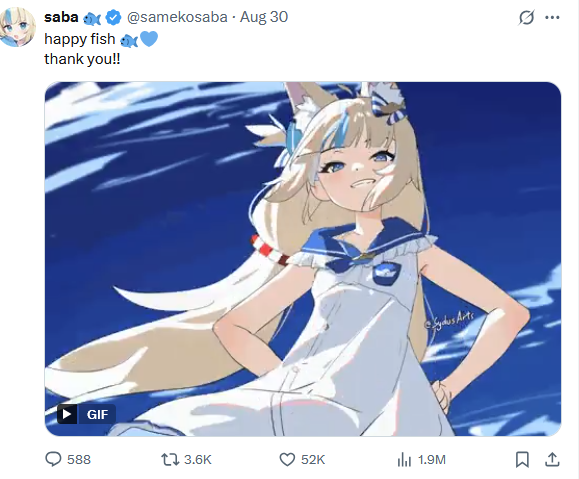Click the display name "saba"
Image resolution: width=579 pixels, height=479 pixels.
pyautogui.click(x=61, y=17)
